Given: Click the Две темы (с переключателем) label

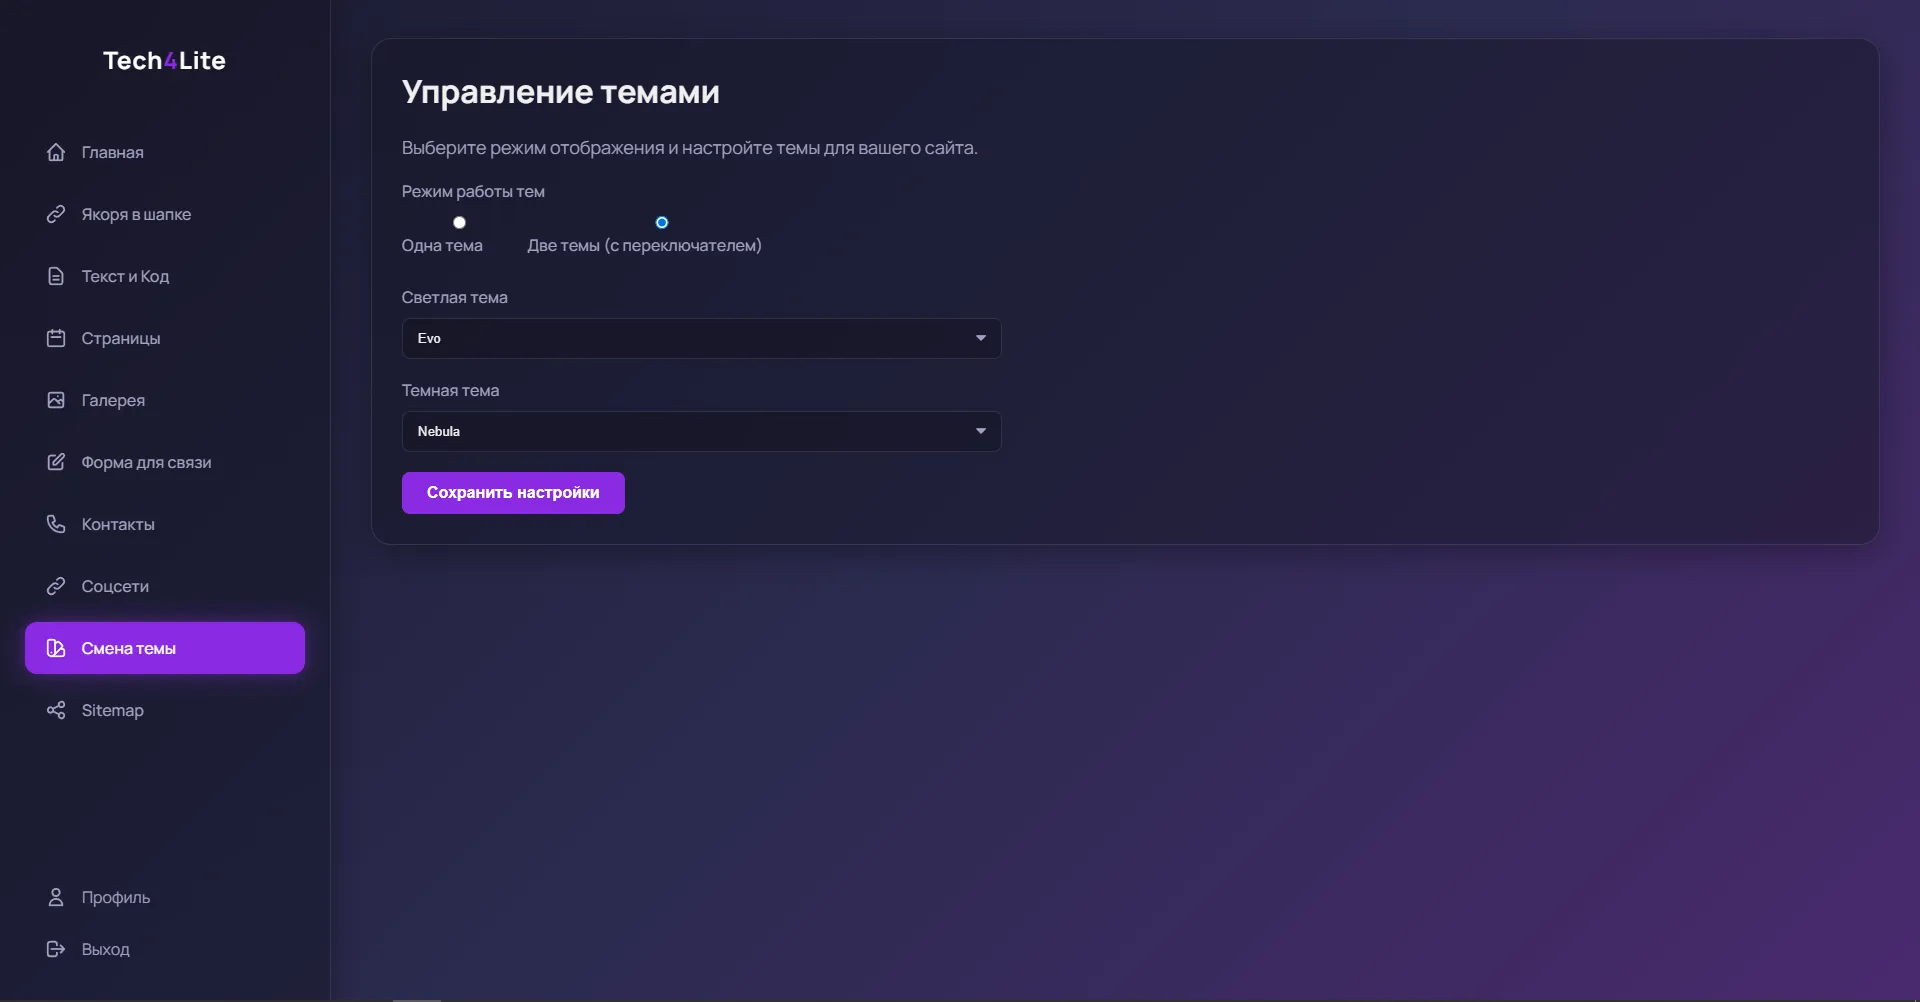Looking at the screenshot, I should point(644,246).
